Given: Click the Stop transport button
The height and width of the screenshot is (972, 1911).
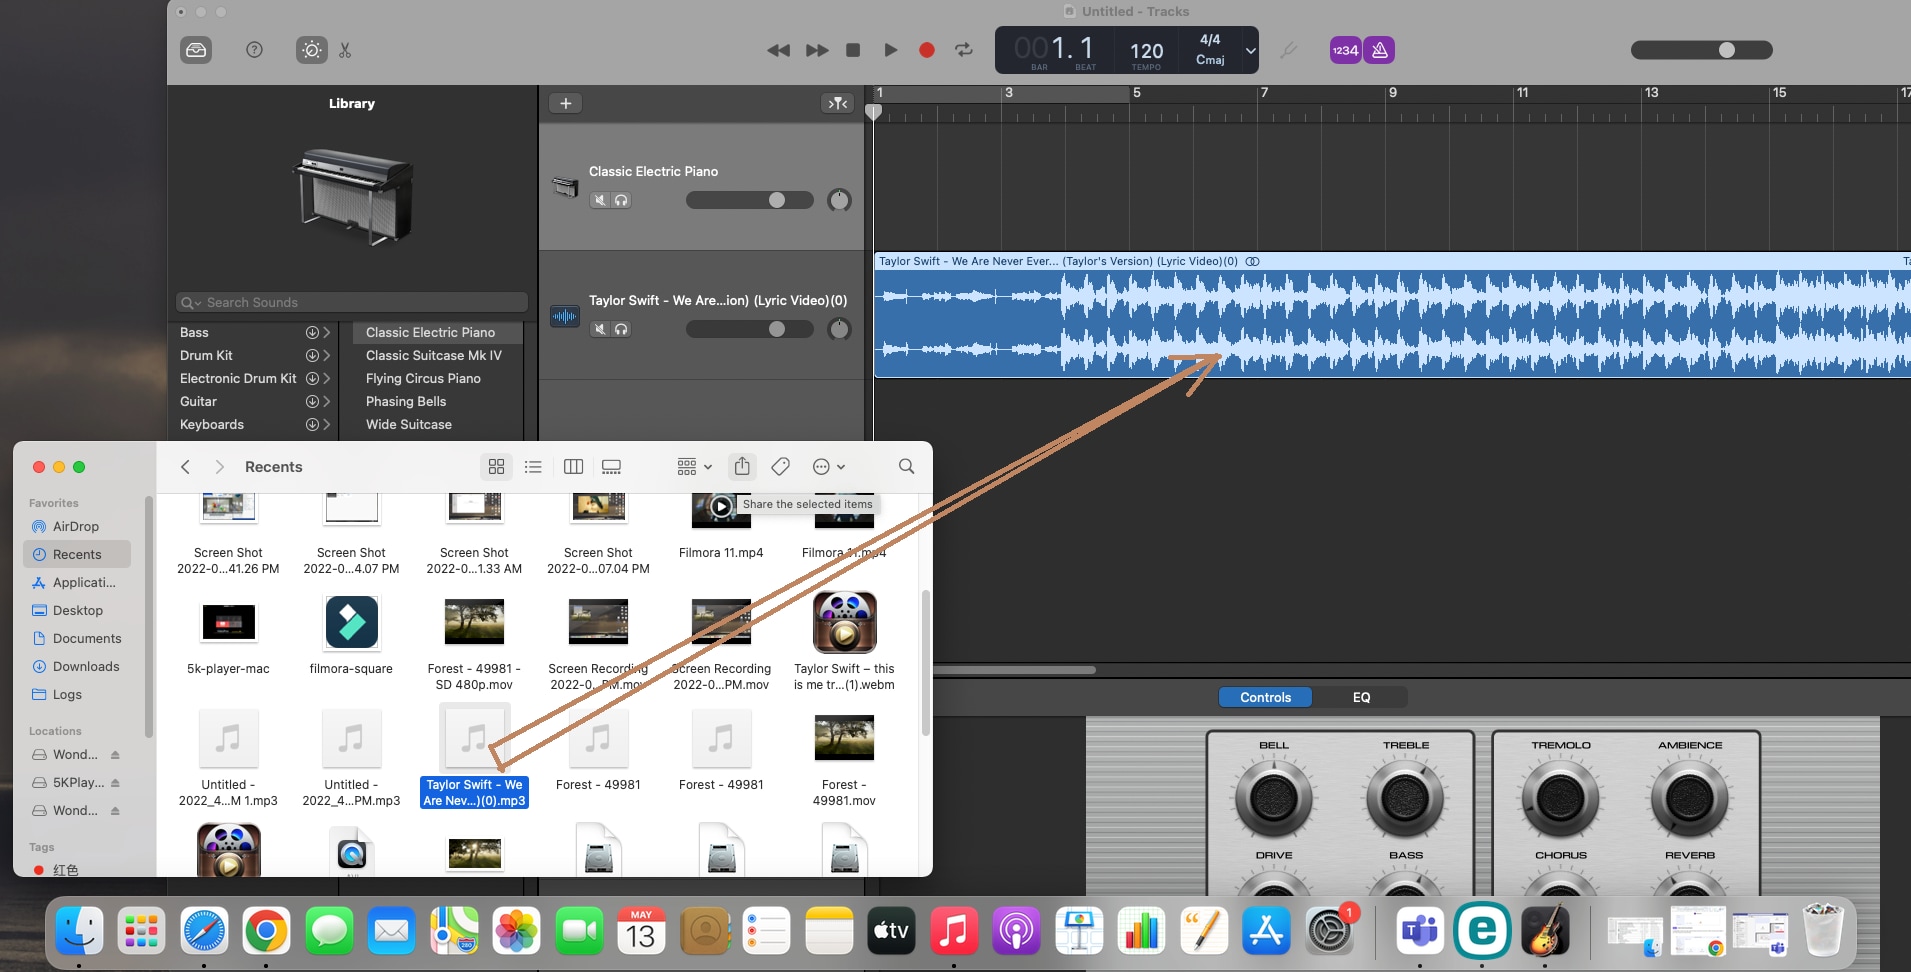Looking at the screenshot, I should click(853, 50).
